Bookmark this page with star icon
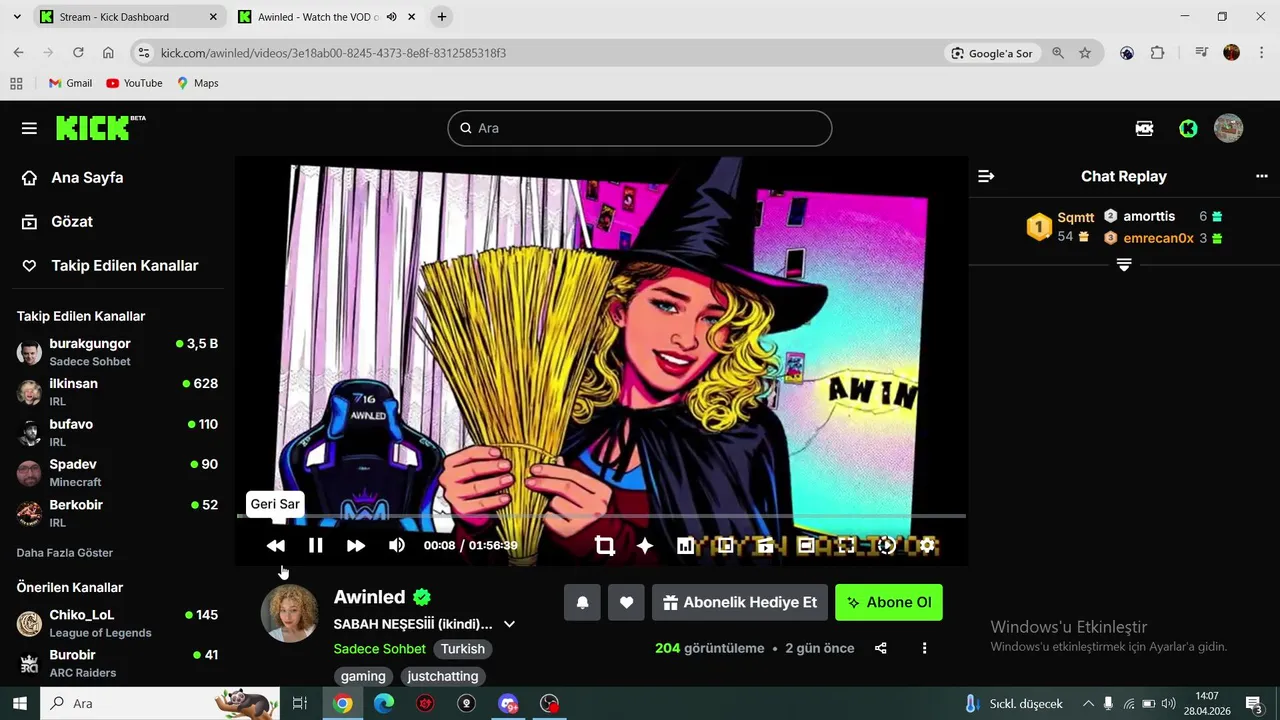Screen dimensions: 1280x720 [x=1085, y=53]
